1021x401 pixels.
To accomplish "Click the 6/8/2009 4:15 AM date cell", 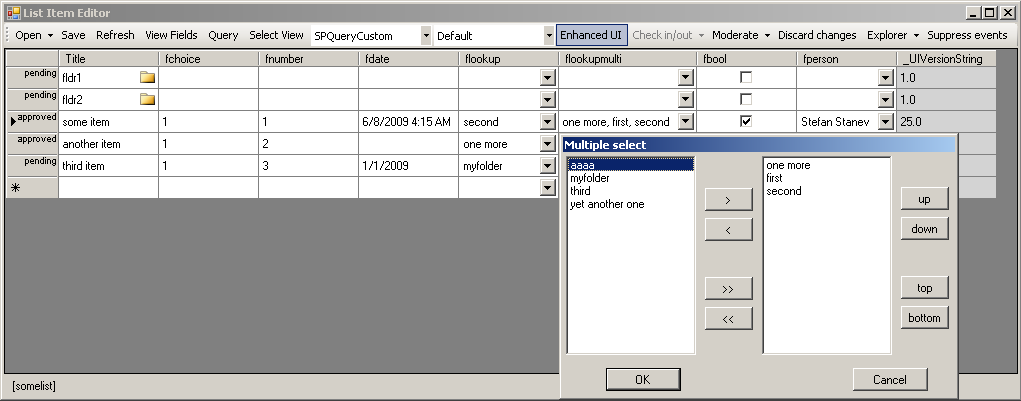I will 408,122.
